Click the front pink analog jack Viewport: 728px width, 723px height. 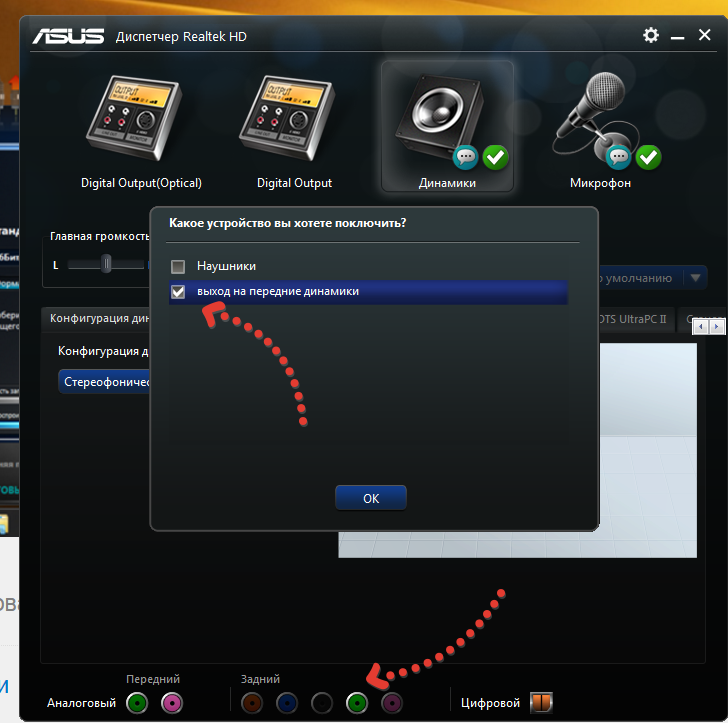[x=172, y=703]
